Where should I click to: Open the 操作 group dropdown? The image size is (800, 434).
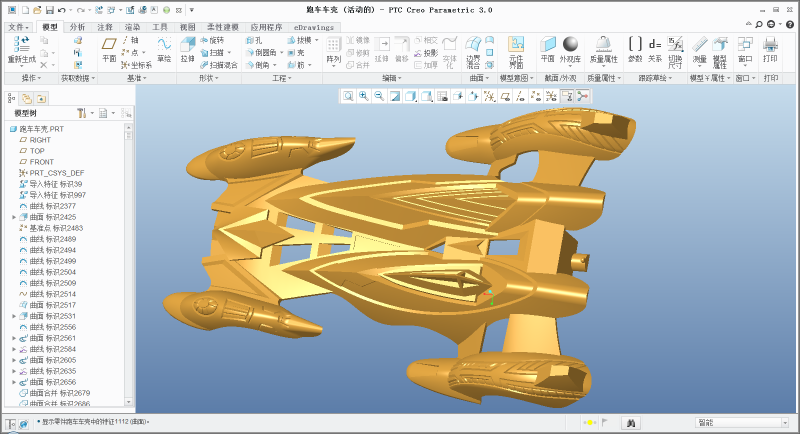coord(32,78)
